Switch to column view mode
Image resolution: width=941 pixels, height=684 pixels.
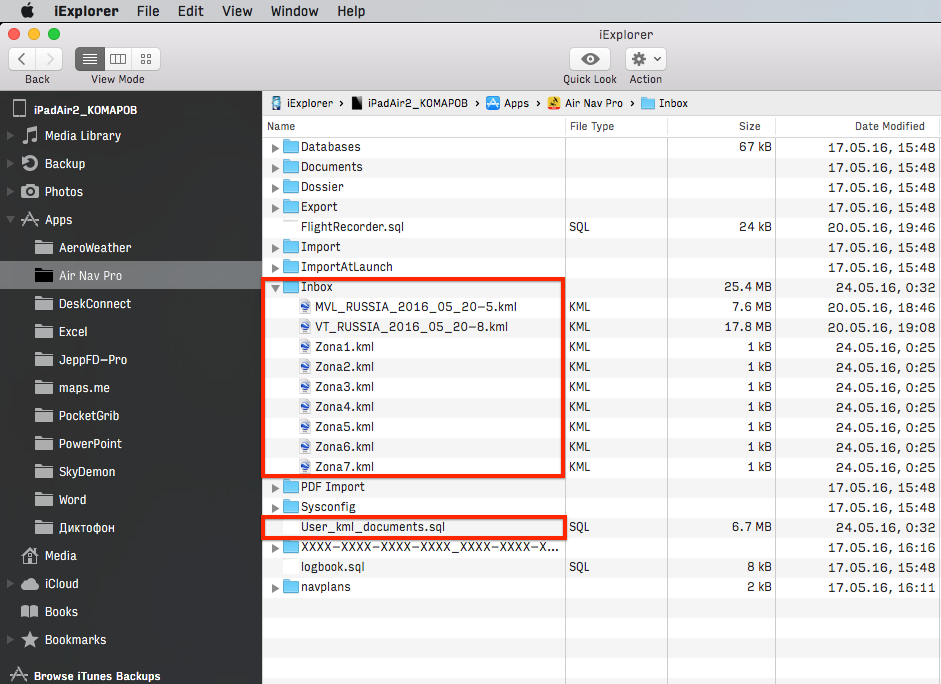118,59
